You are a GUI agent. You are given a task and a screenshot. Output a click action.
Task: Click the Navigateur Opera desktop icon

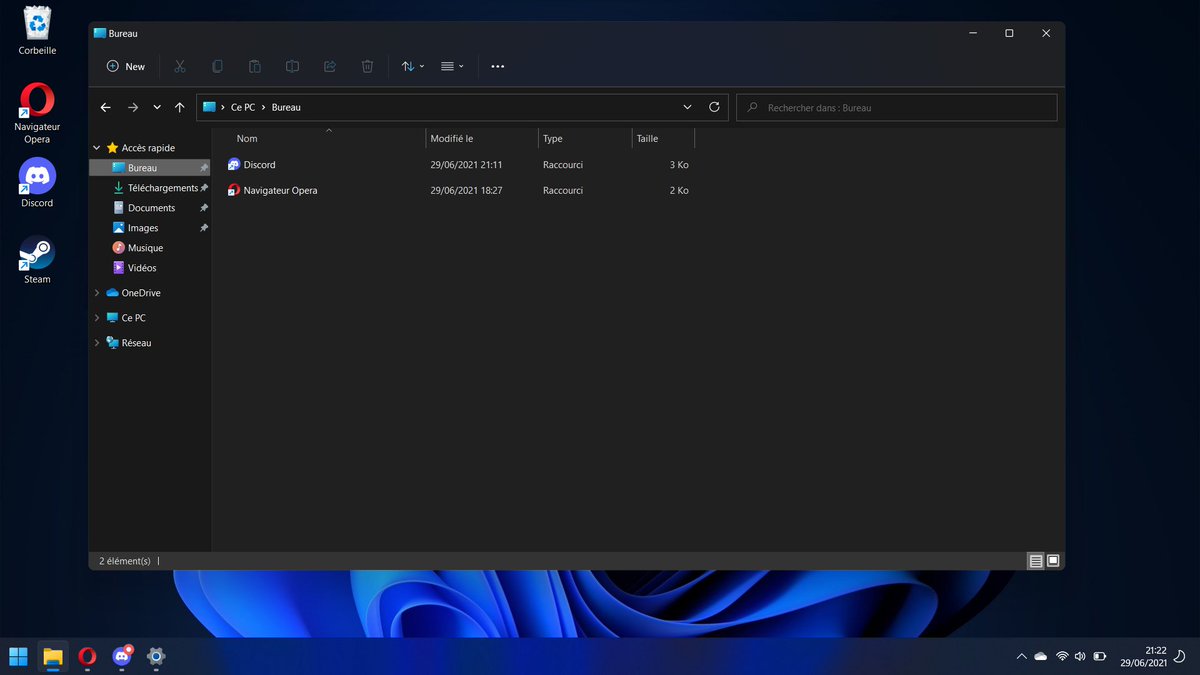[x=37, y=113]
